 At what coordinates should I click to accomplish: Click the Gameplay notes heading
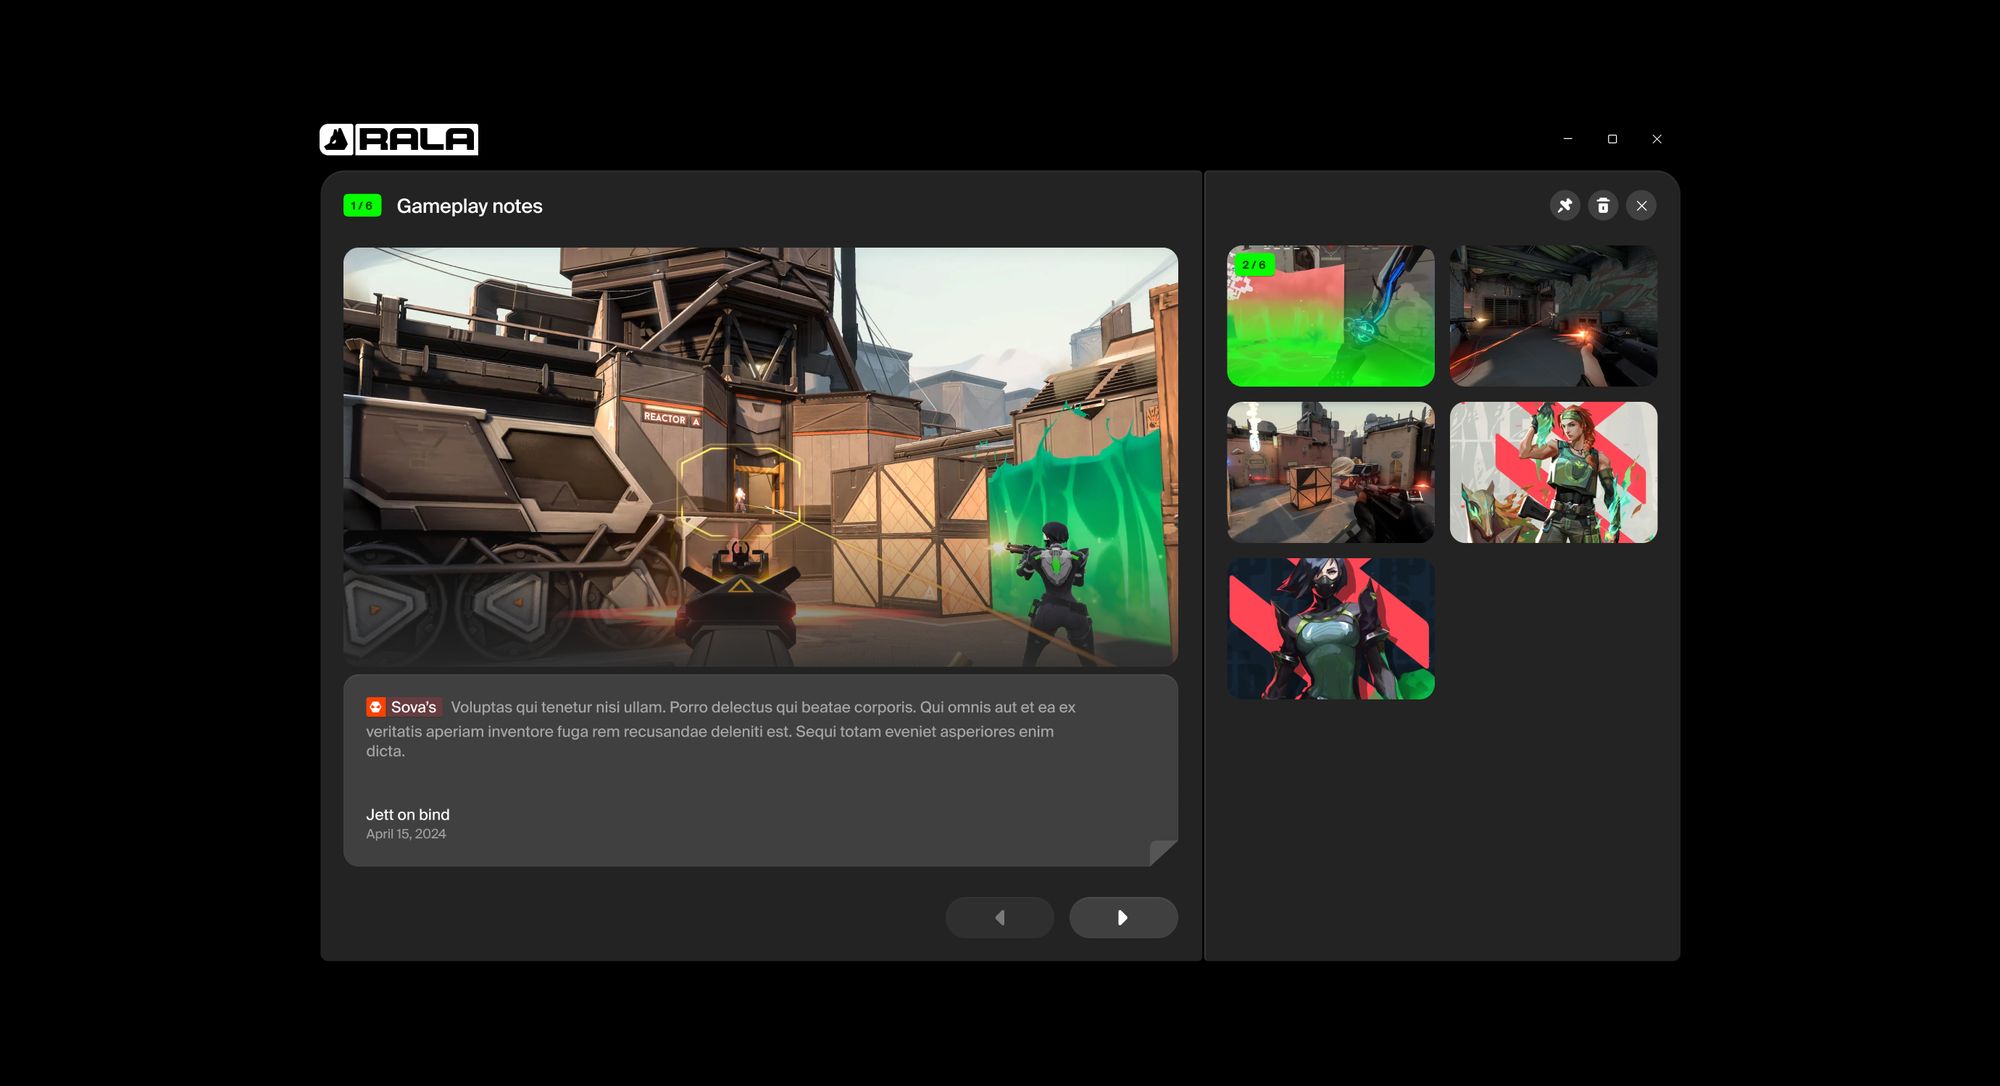[469, 206]
